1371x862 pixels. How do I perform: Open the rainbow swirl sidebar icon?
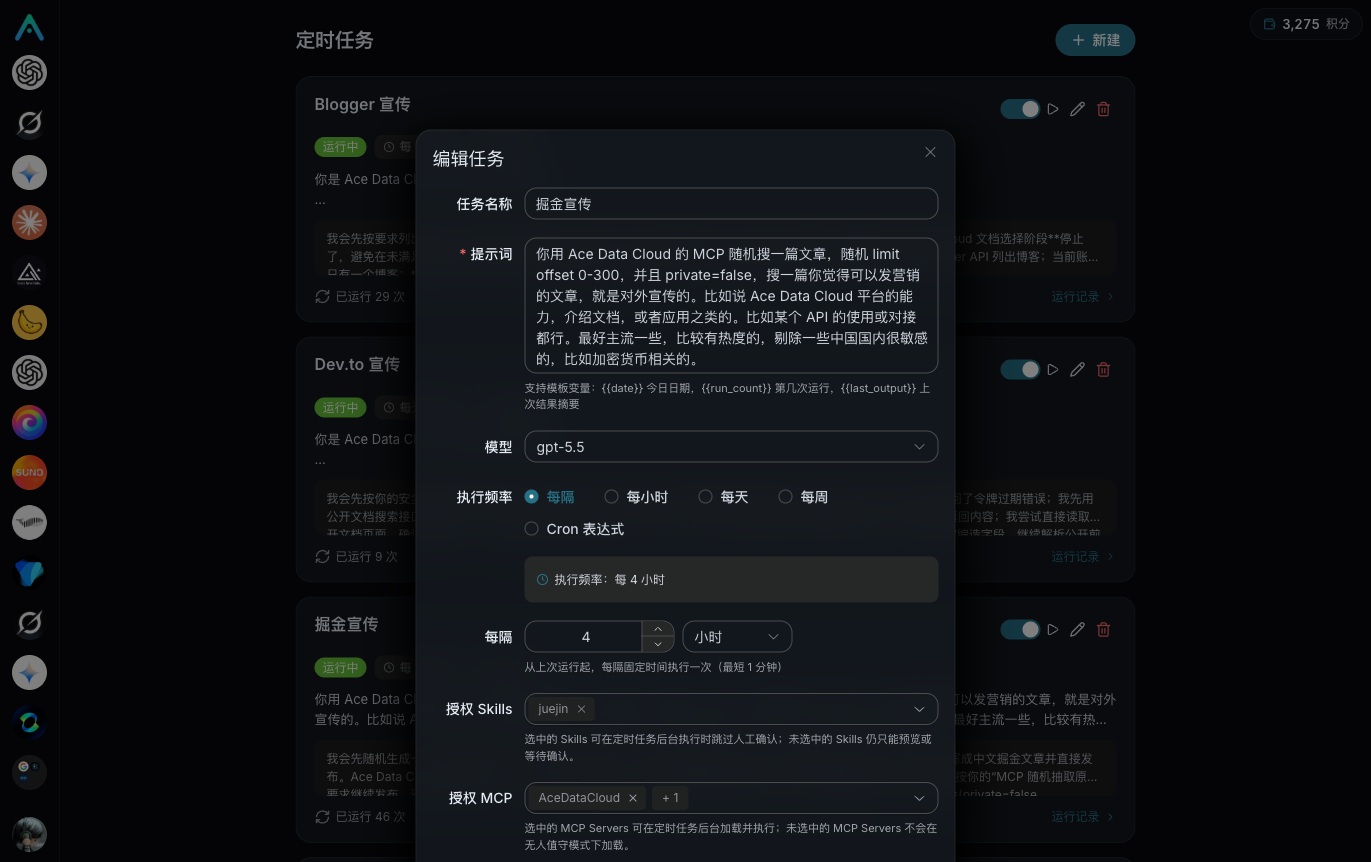click(x=29, y=423)
